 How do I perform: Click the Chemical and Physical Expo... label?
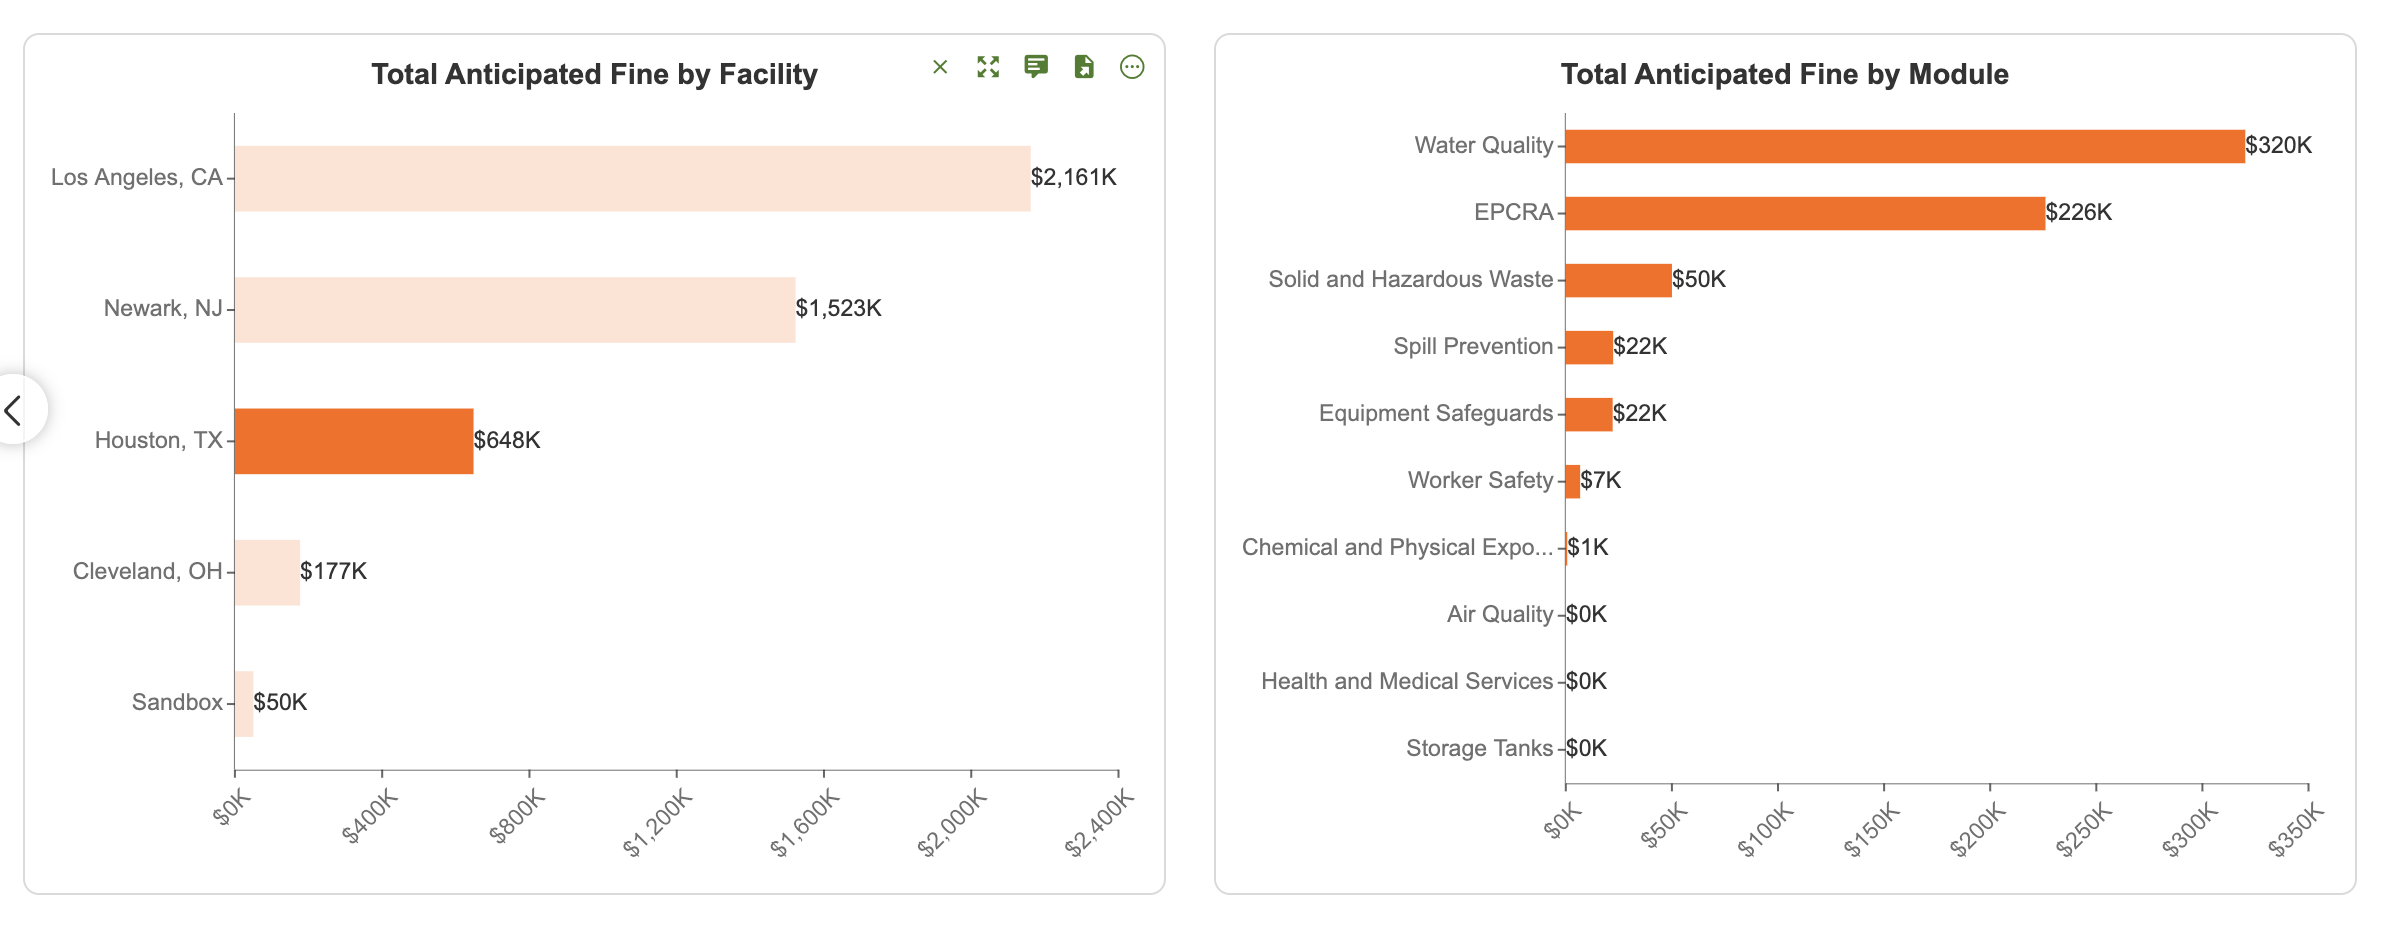[x=1397, y=547]
